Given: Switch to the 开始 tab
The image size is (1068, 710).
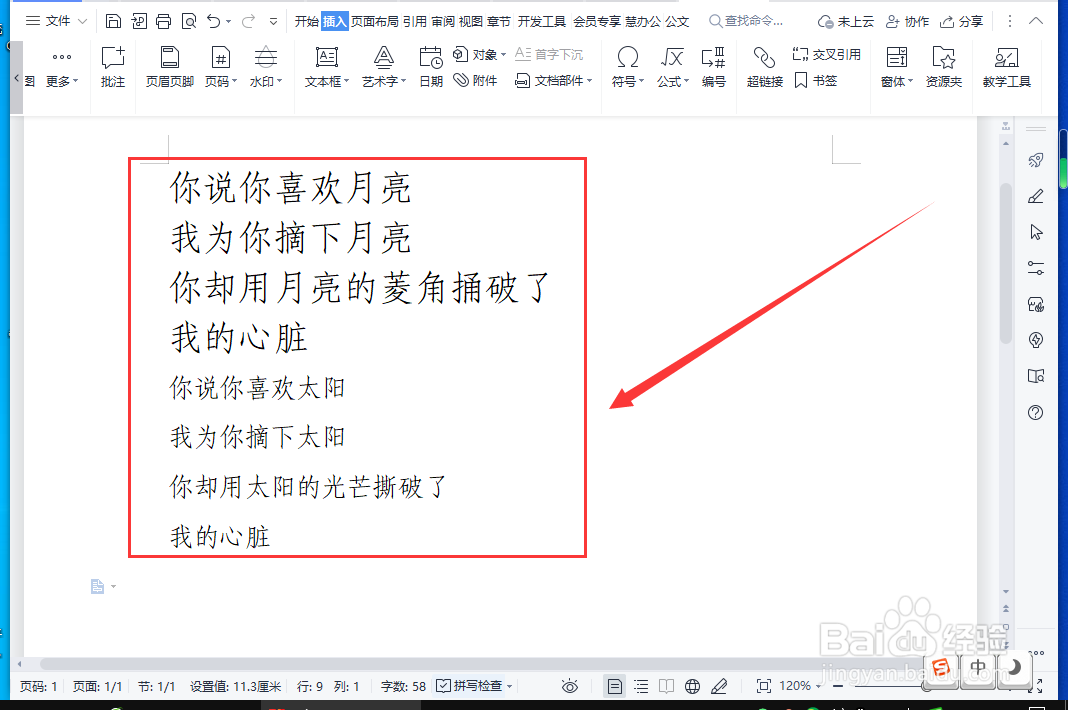Looking at the screenshot, I should (x=307, y=21).
